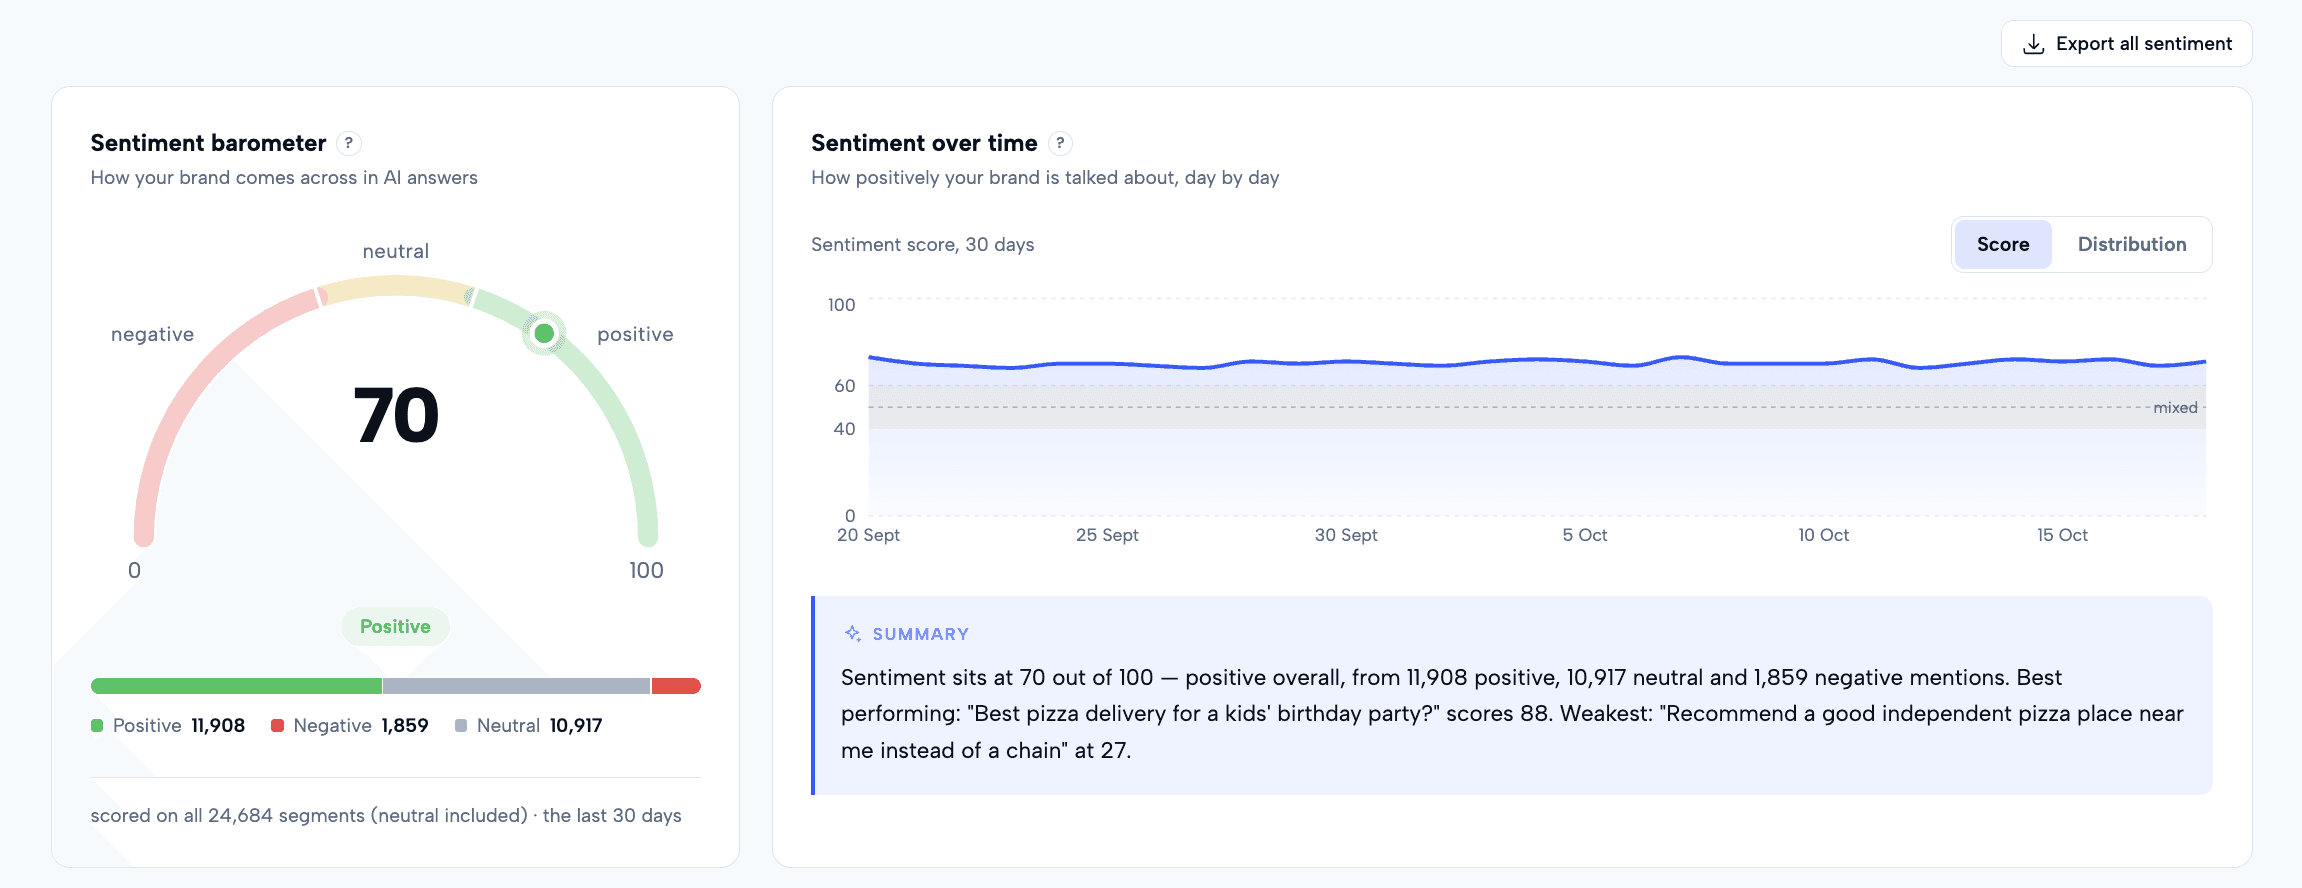The image size is (2302, 888).
Task: Click the green gauge indicator dot
Action: click(x=544, y=333)
